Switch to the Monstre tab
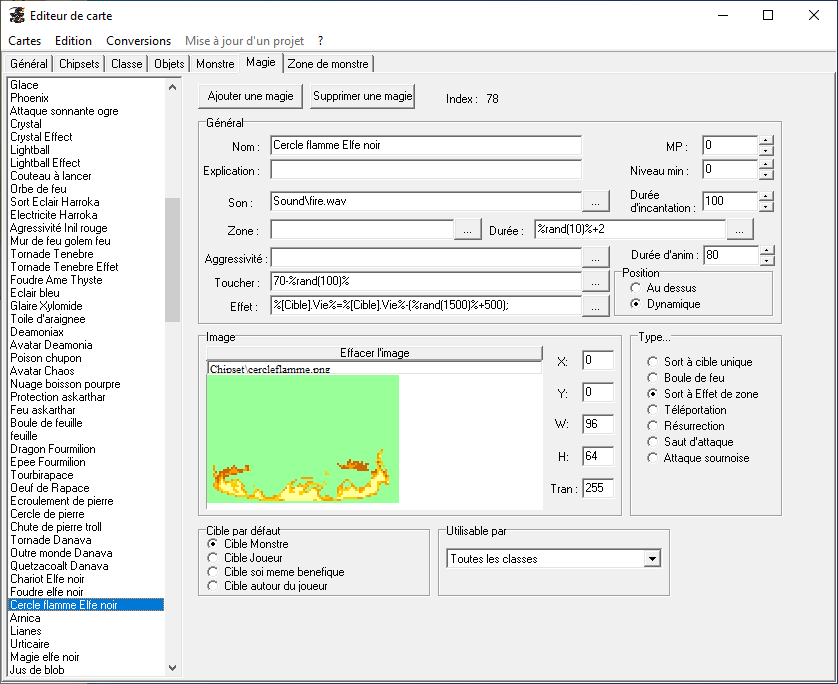 point(215,64)
